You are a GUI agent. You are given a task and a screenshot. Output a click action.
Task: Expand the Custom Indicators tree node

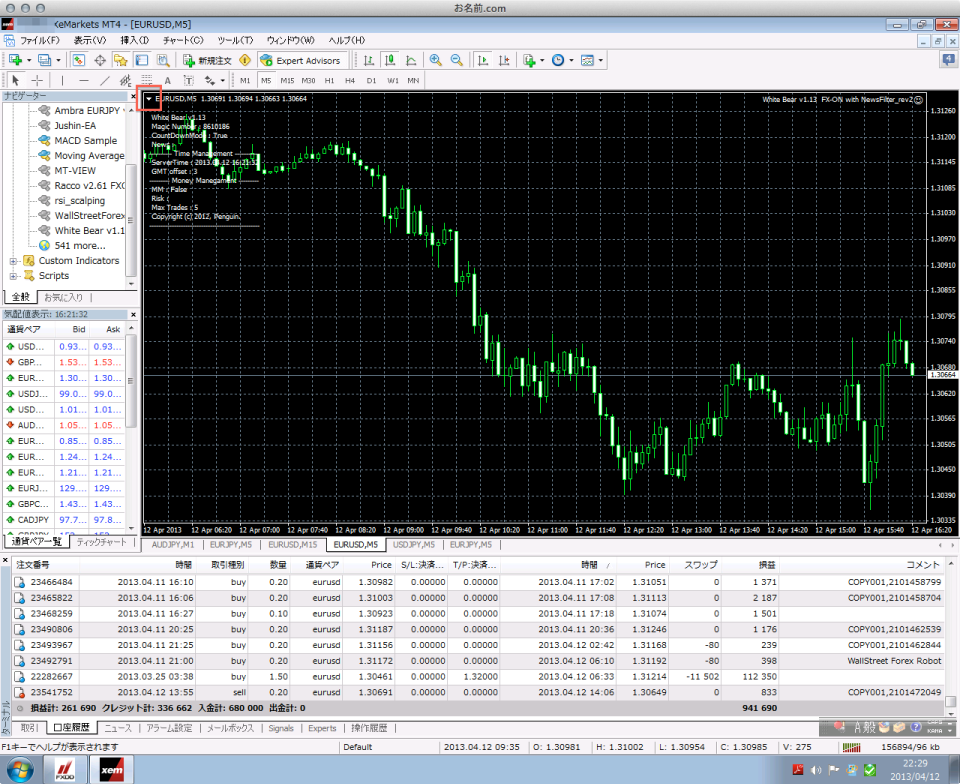[x=13, y=261]
